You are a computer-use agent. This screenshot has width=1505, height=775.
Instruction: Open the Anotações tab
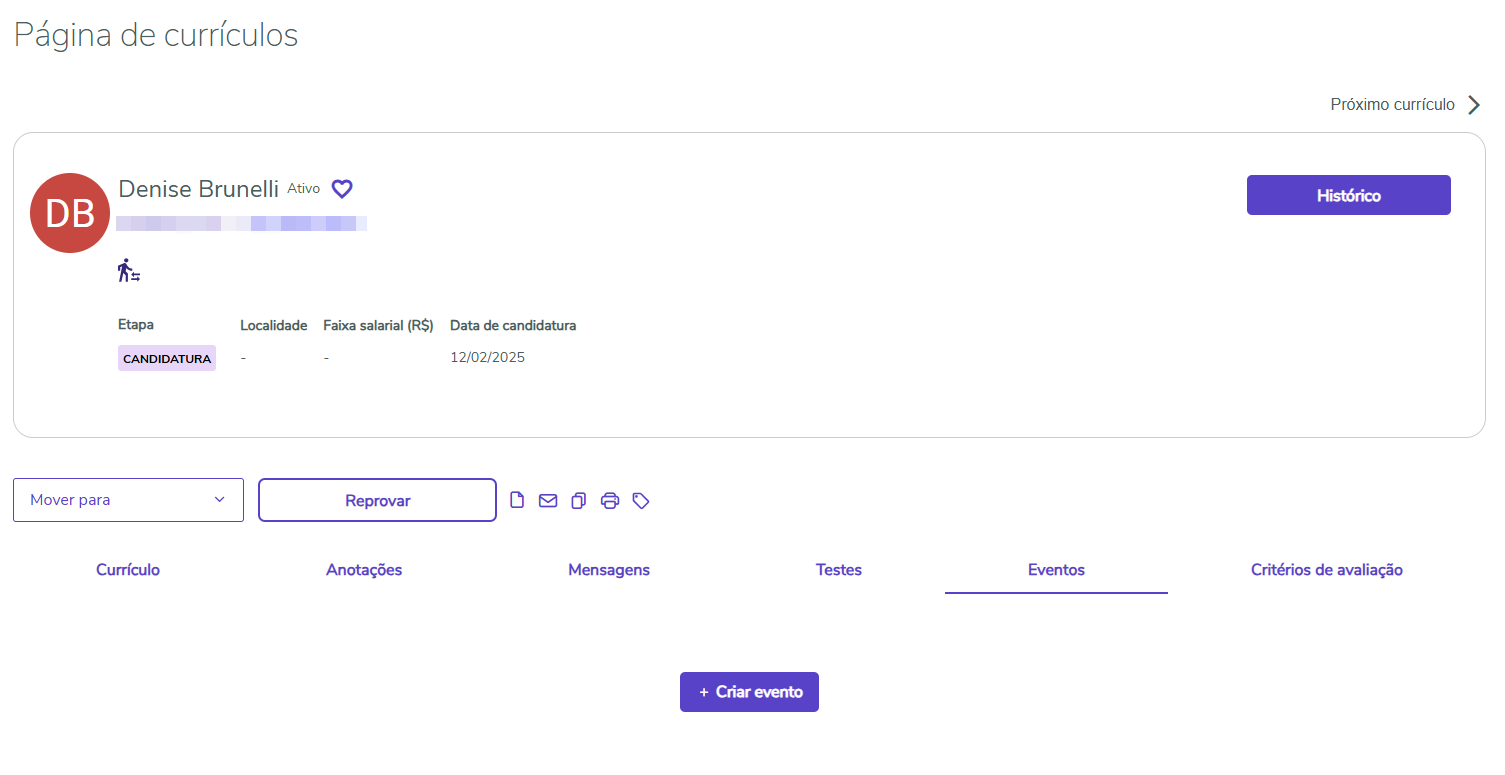pos(364,570)
